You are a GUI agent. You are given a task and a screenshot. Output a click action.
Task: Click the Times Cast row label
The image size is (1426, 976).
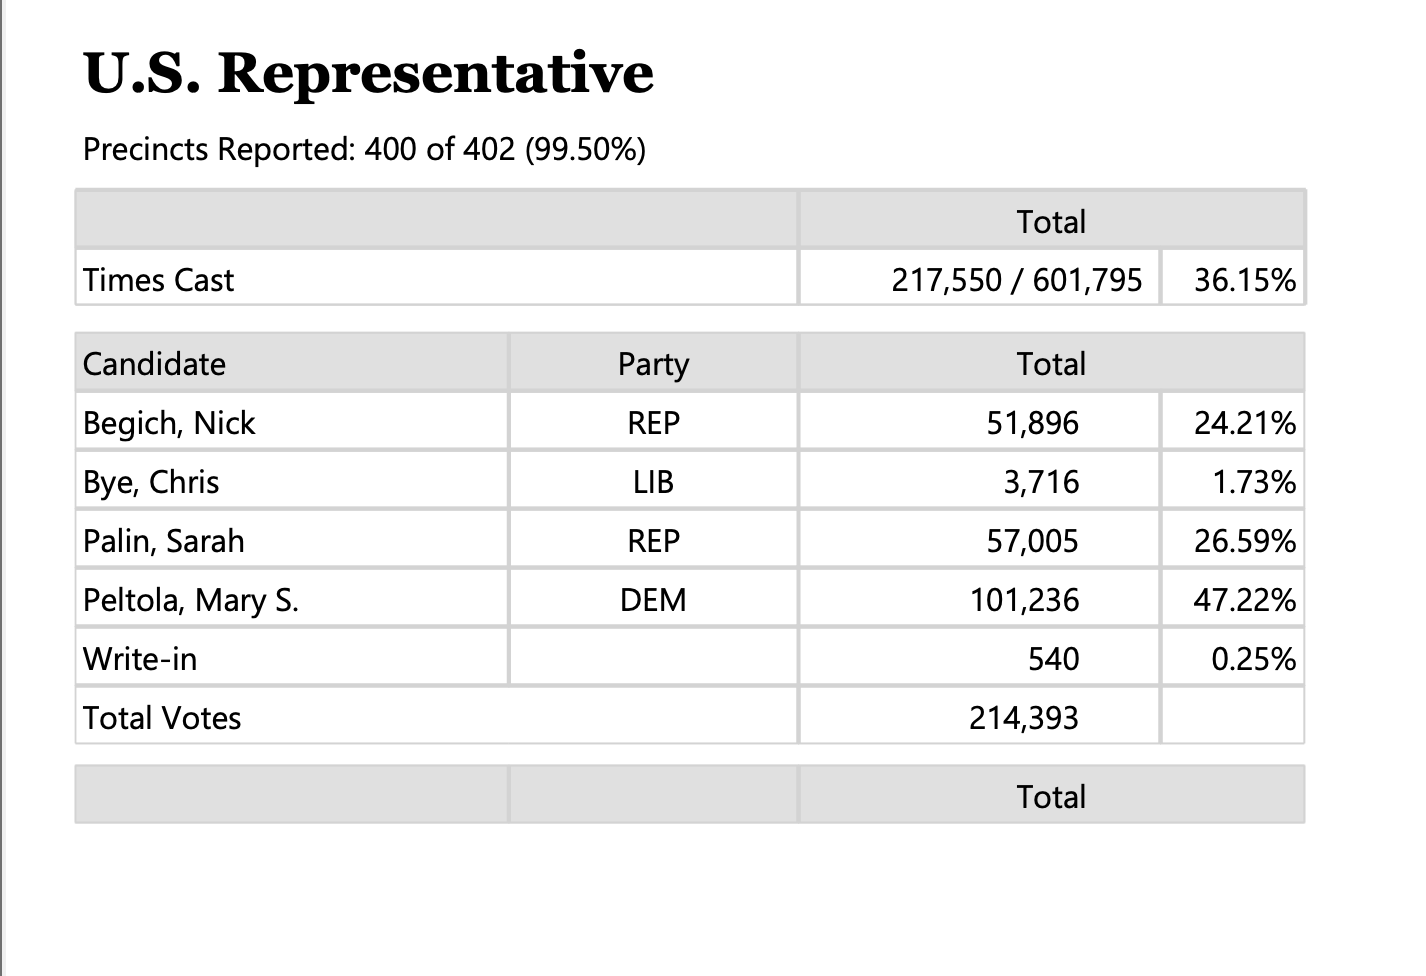[436, 279]
